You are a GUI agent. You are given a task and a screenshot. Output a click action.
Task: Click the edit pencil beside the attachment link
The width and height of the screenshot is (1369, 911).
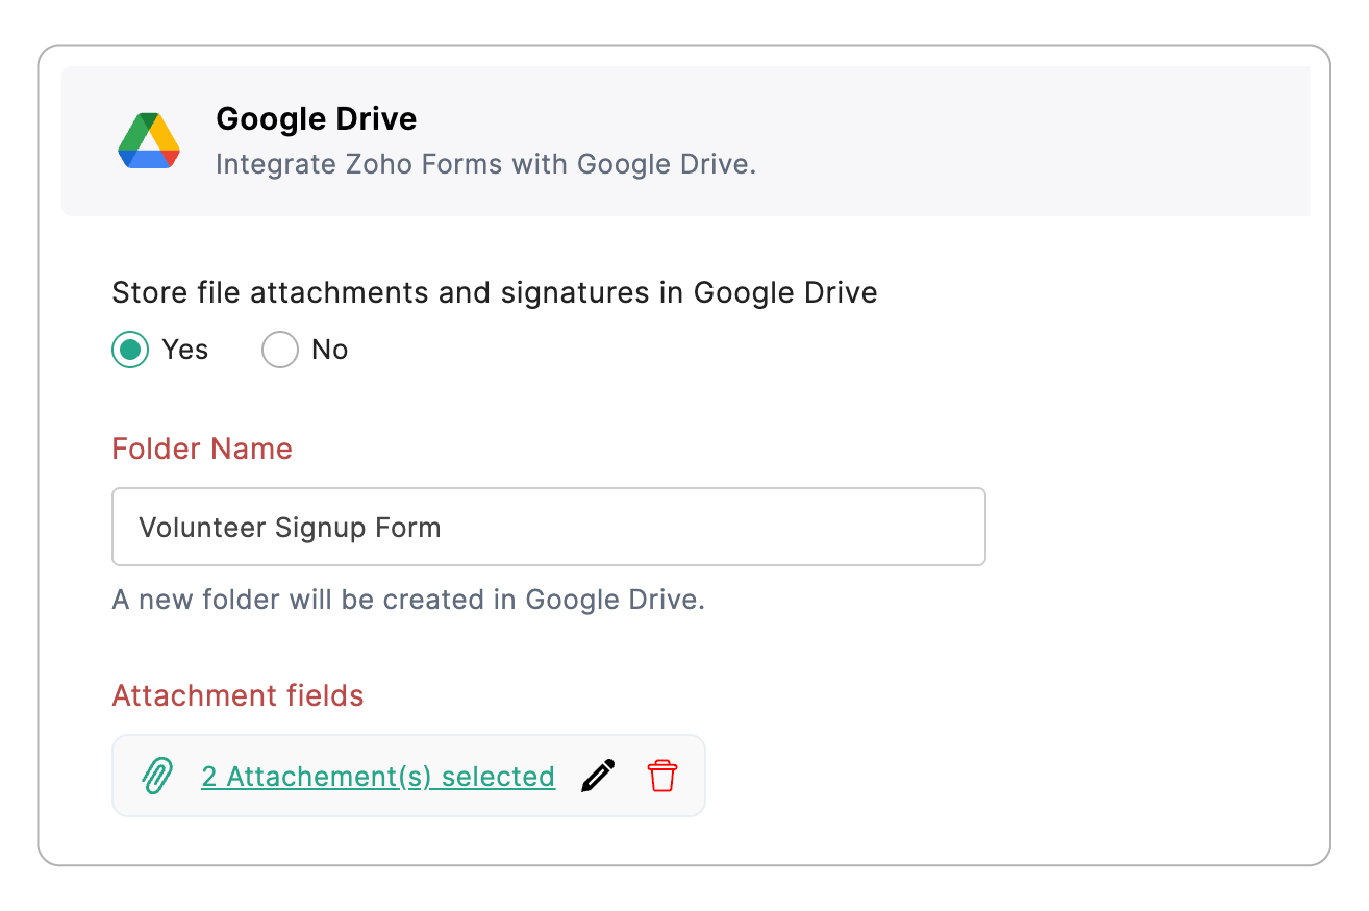[x=597, y=775]
